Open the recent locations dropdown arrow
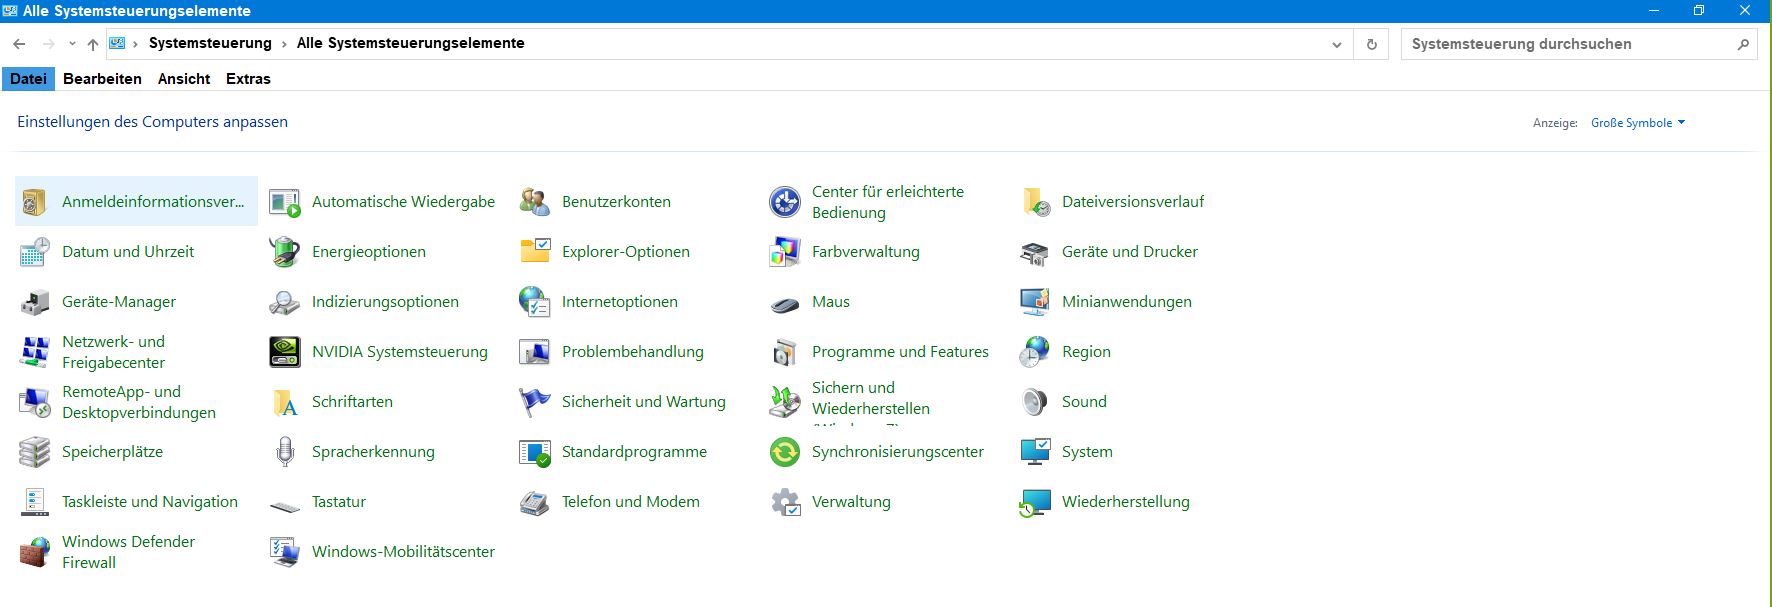This screenshot has width=1772, height=607. point(72,44)
